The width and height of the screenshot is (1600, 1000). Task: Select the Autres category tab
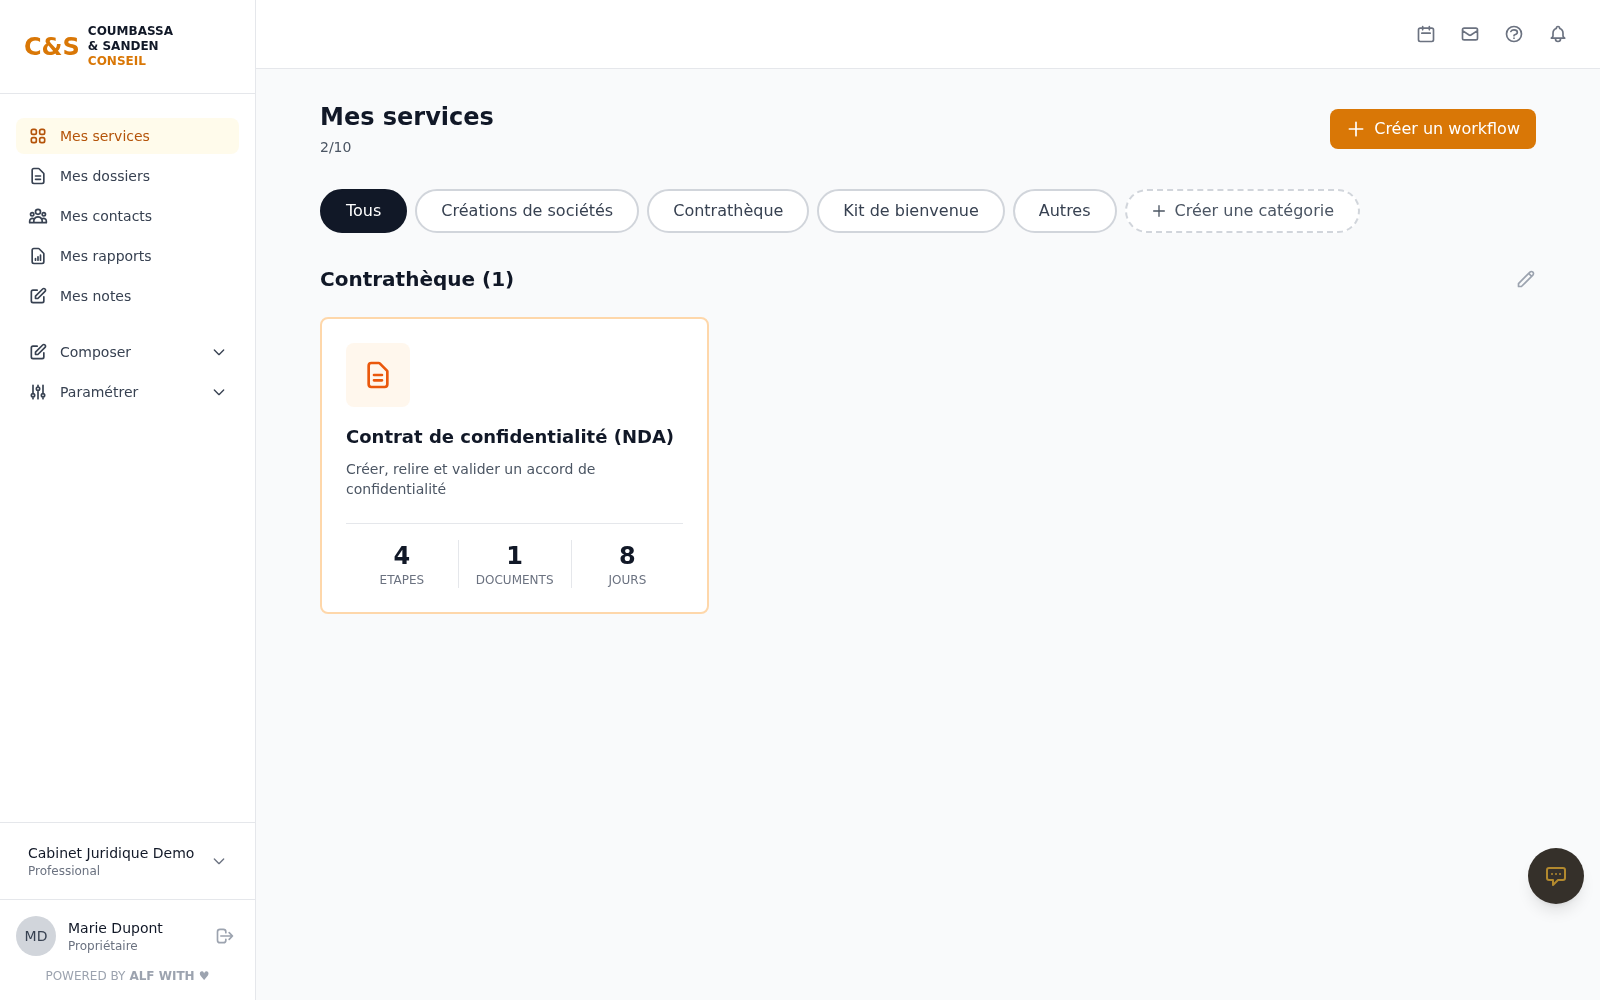click(1064, 211)
